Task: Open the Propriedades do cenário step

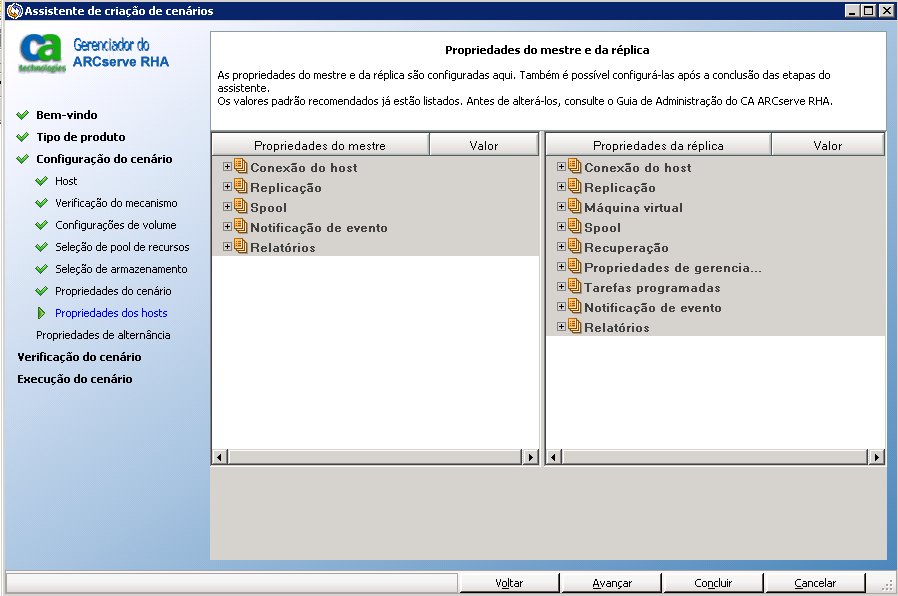Action: point(113,291)
